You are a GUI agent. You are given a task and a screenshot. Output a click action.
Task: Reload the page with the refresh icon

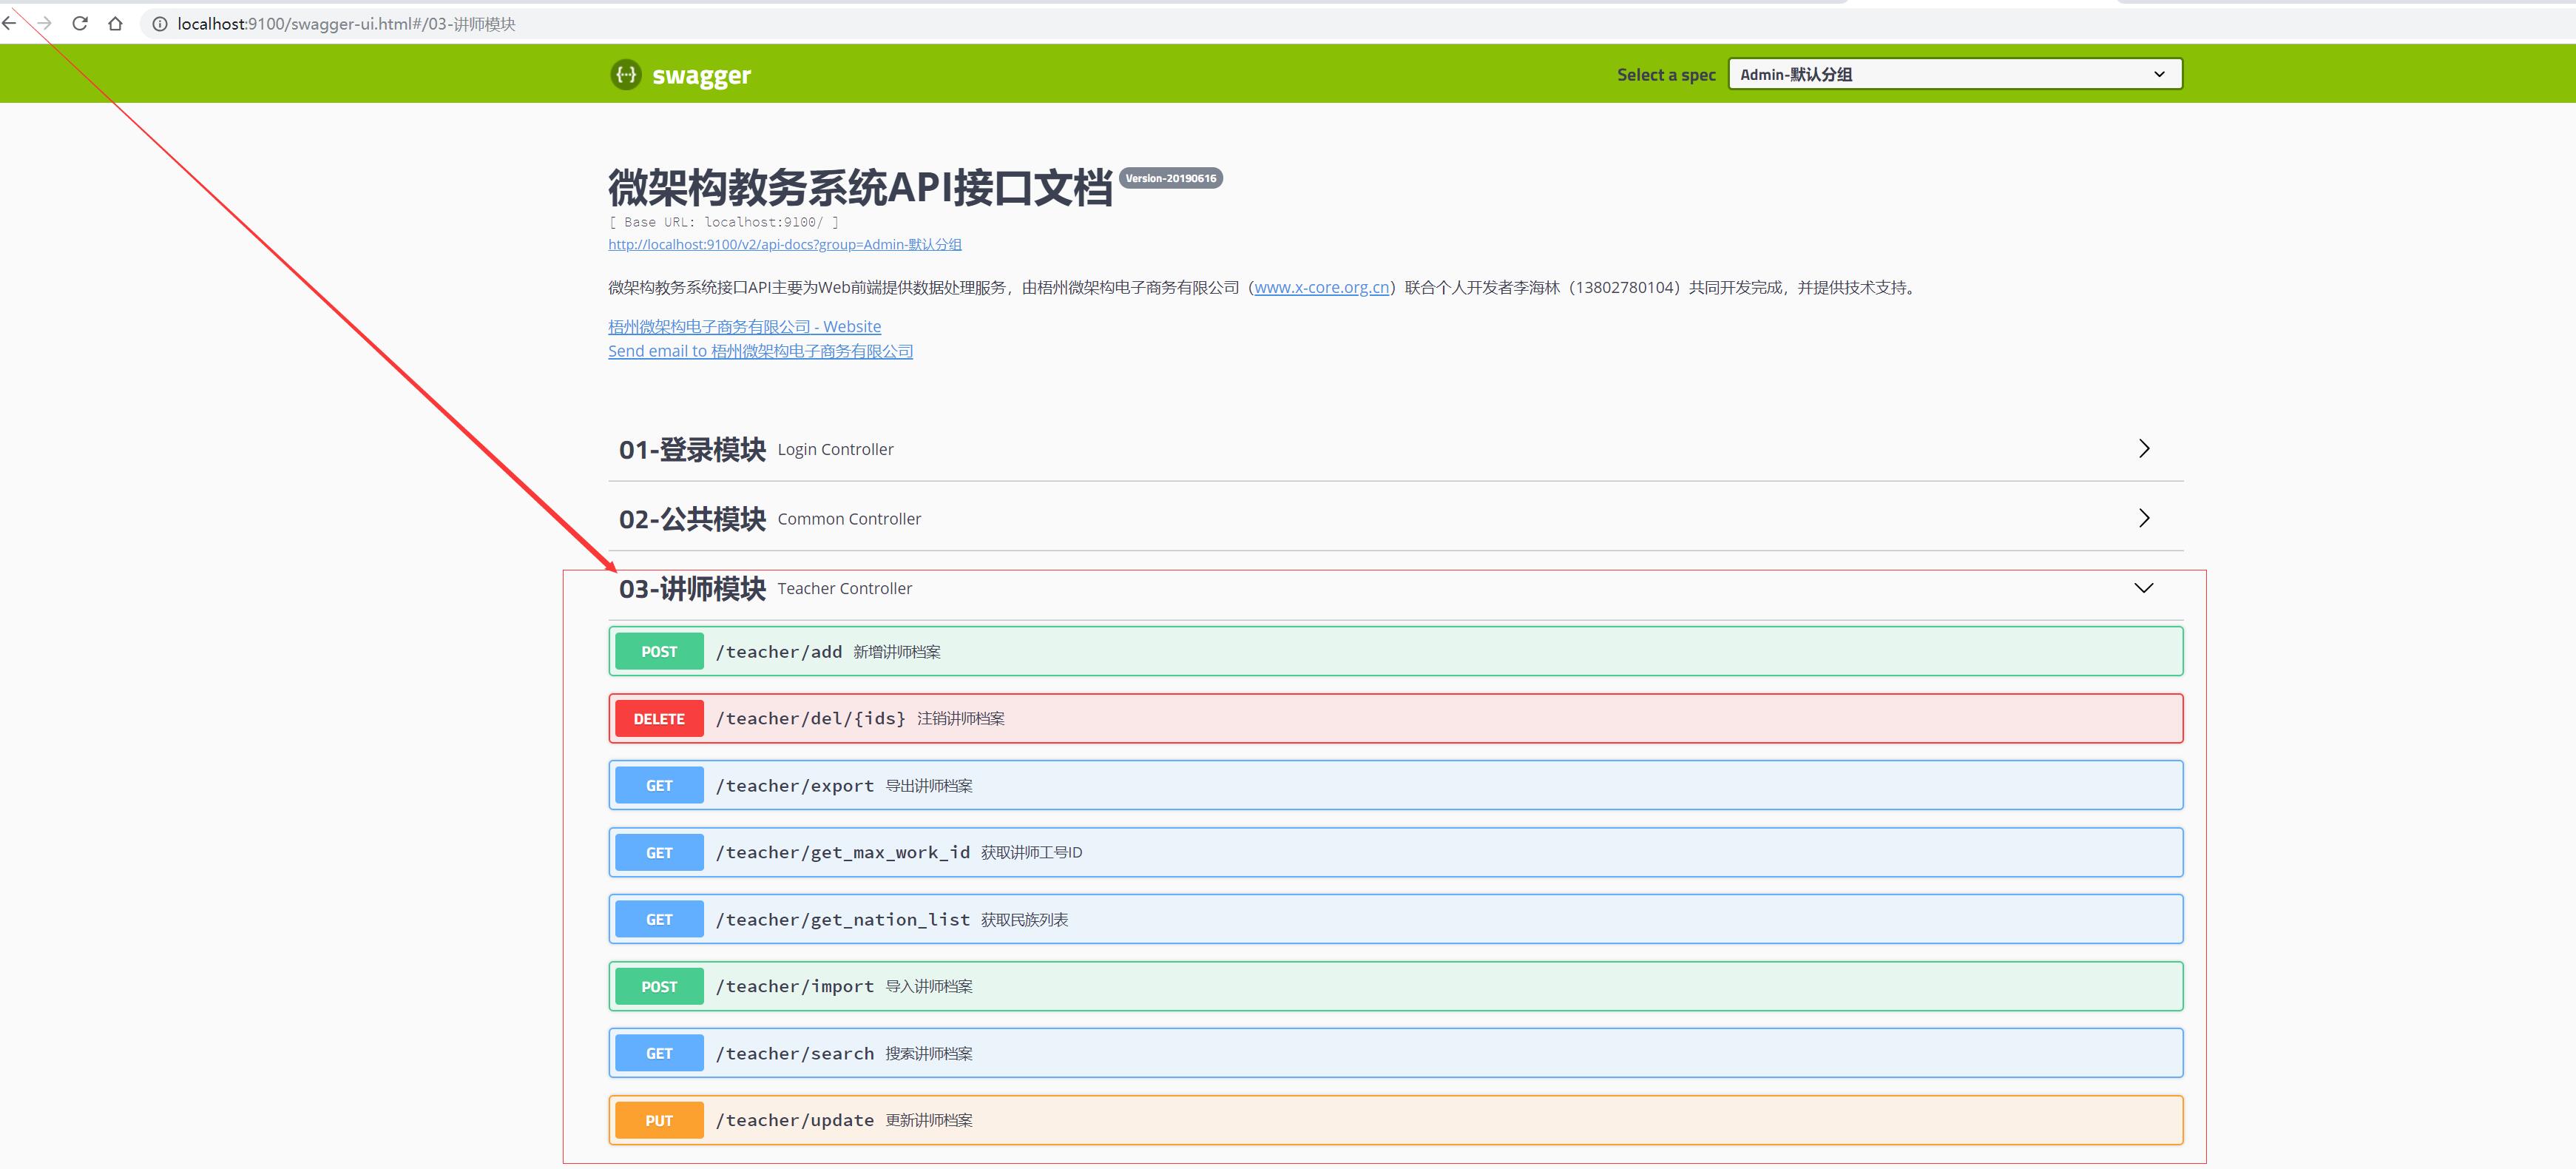[x=80, y=23]
